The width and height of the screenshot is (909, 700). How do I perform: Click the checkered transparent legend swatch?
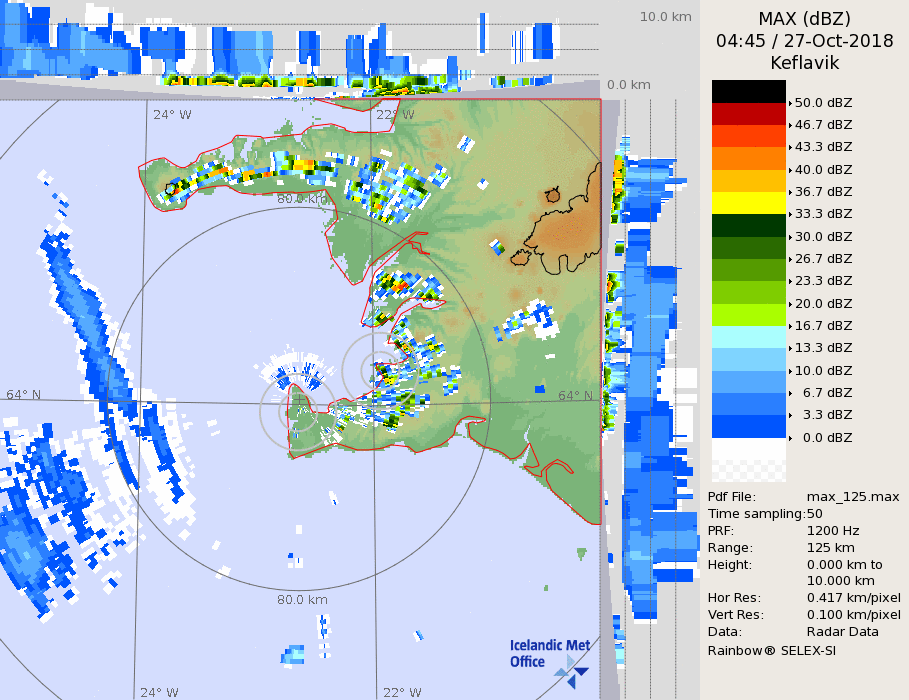[x=748, y=460]
